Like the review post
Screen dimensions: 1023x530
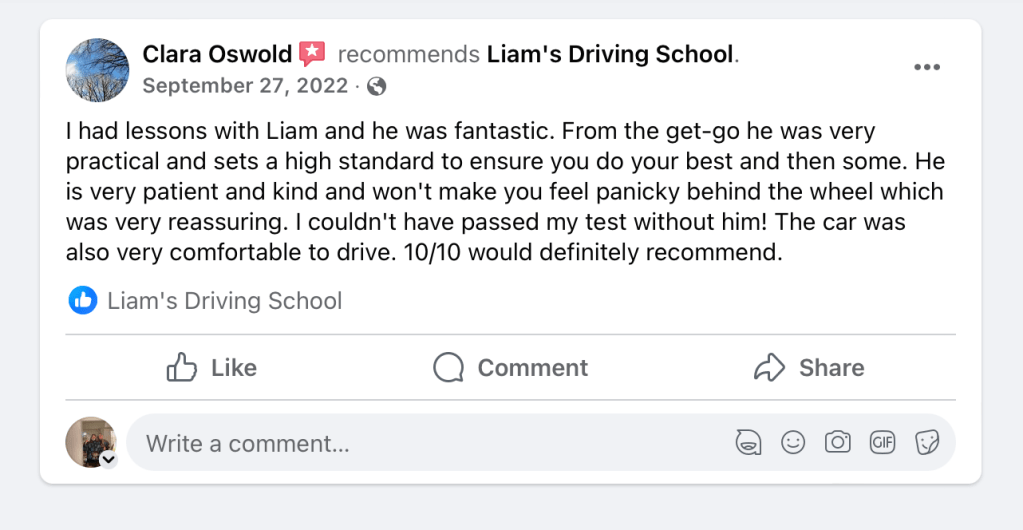[212, 368]
